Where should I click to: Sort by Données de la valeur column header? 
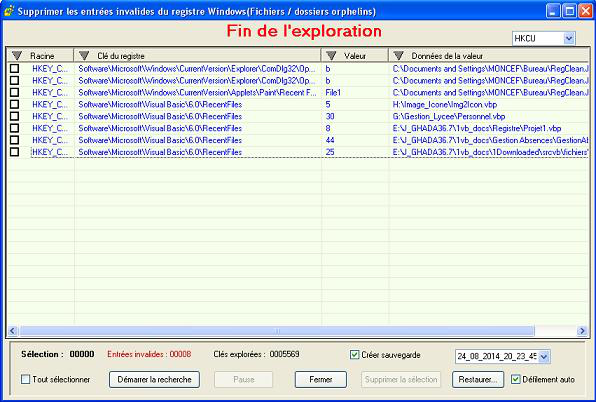[488, 56]
